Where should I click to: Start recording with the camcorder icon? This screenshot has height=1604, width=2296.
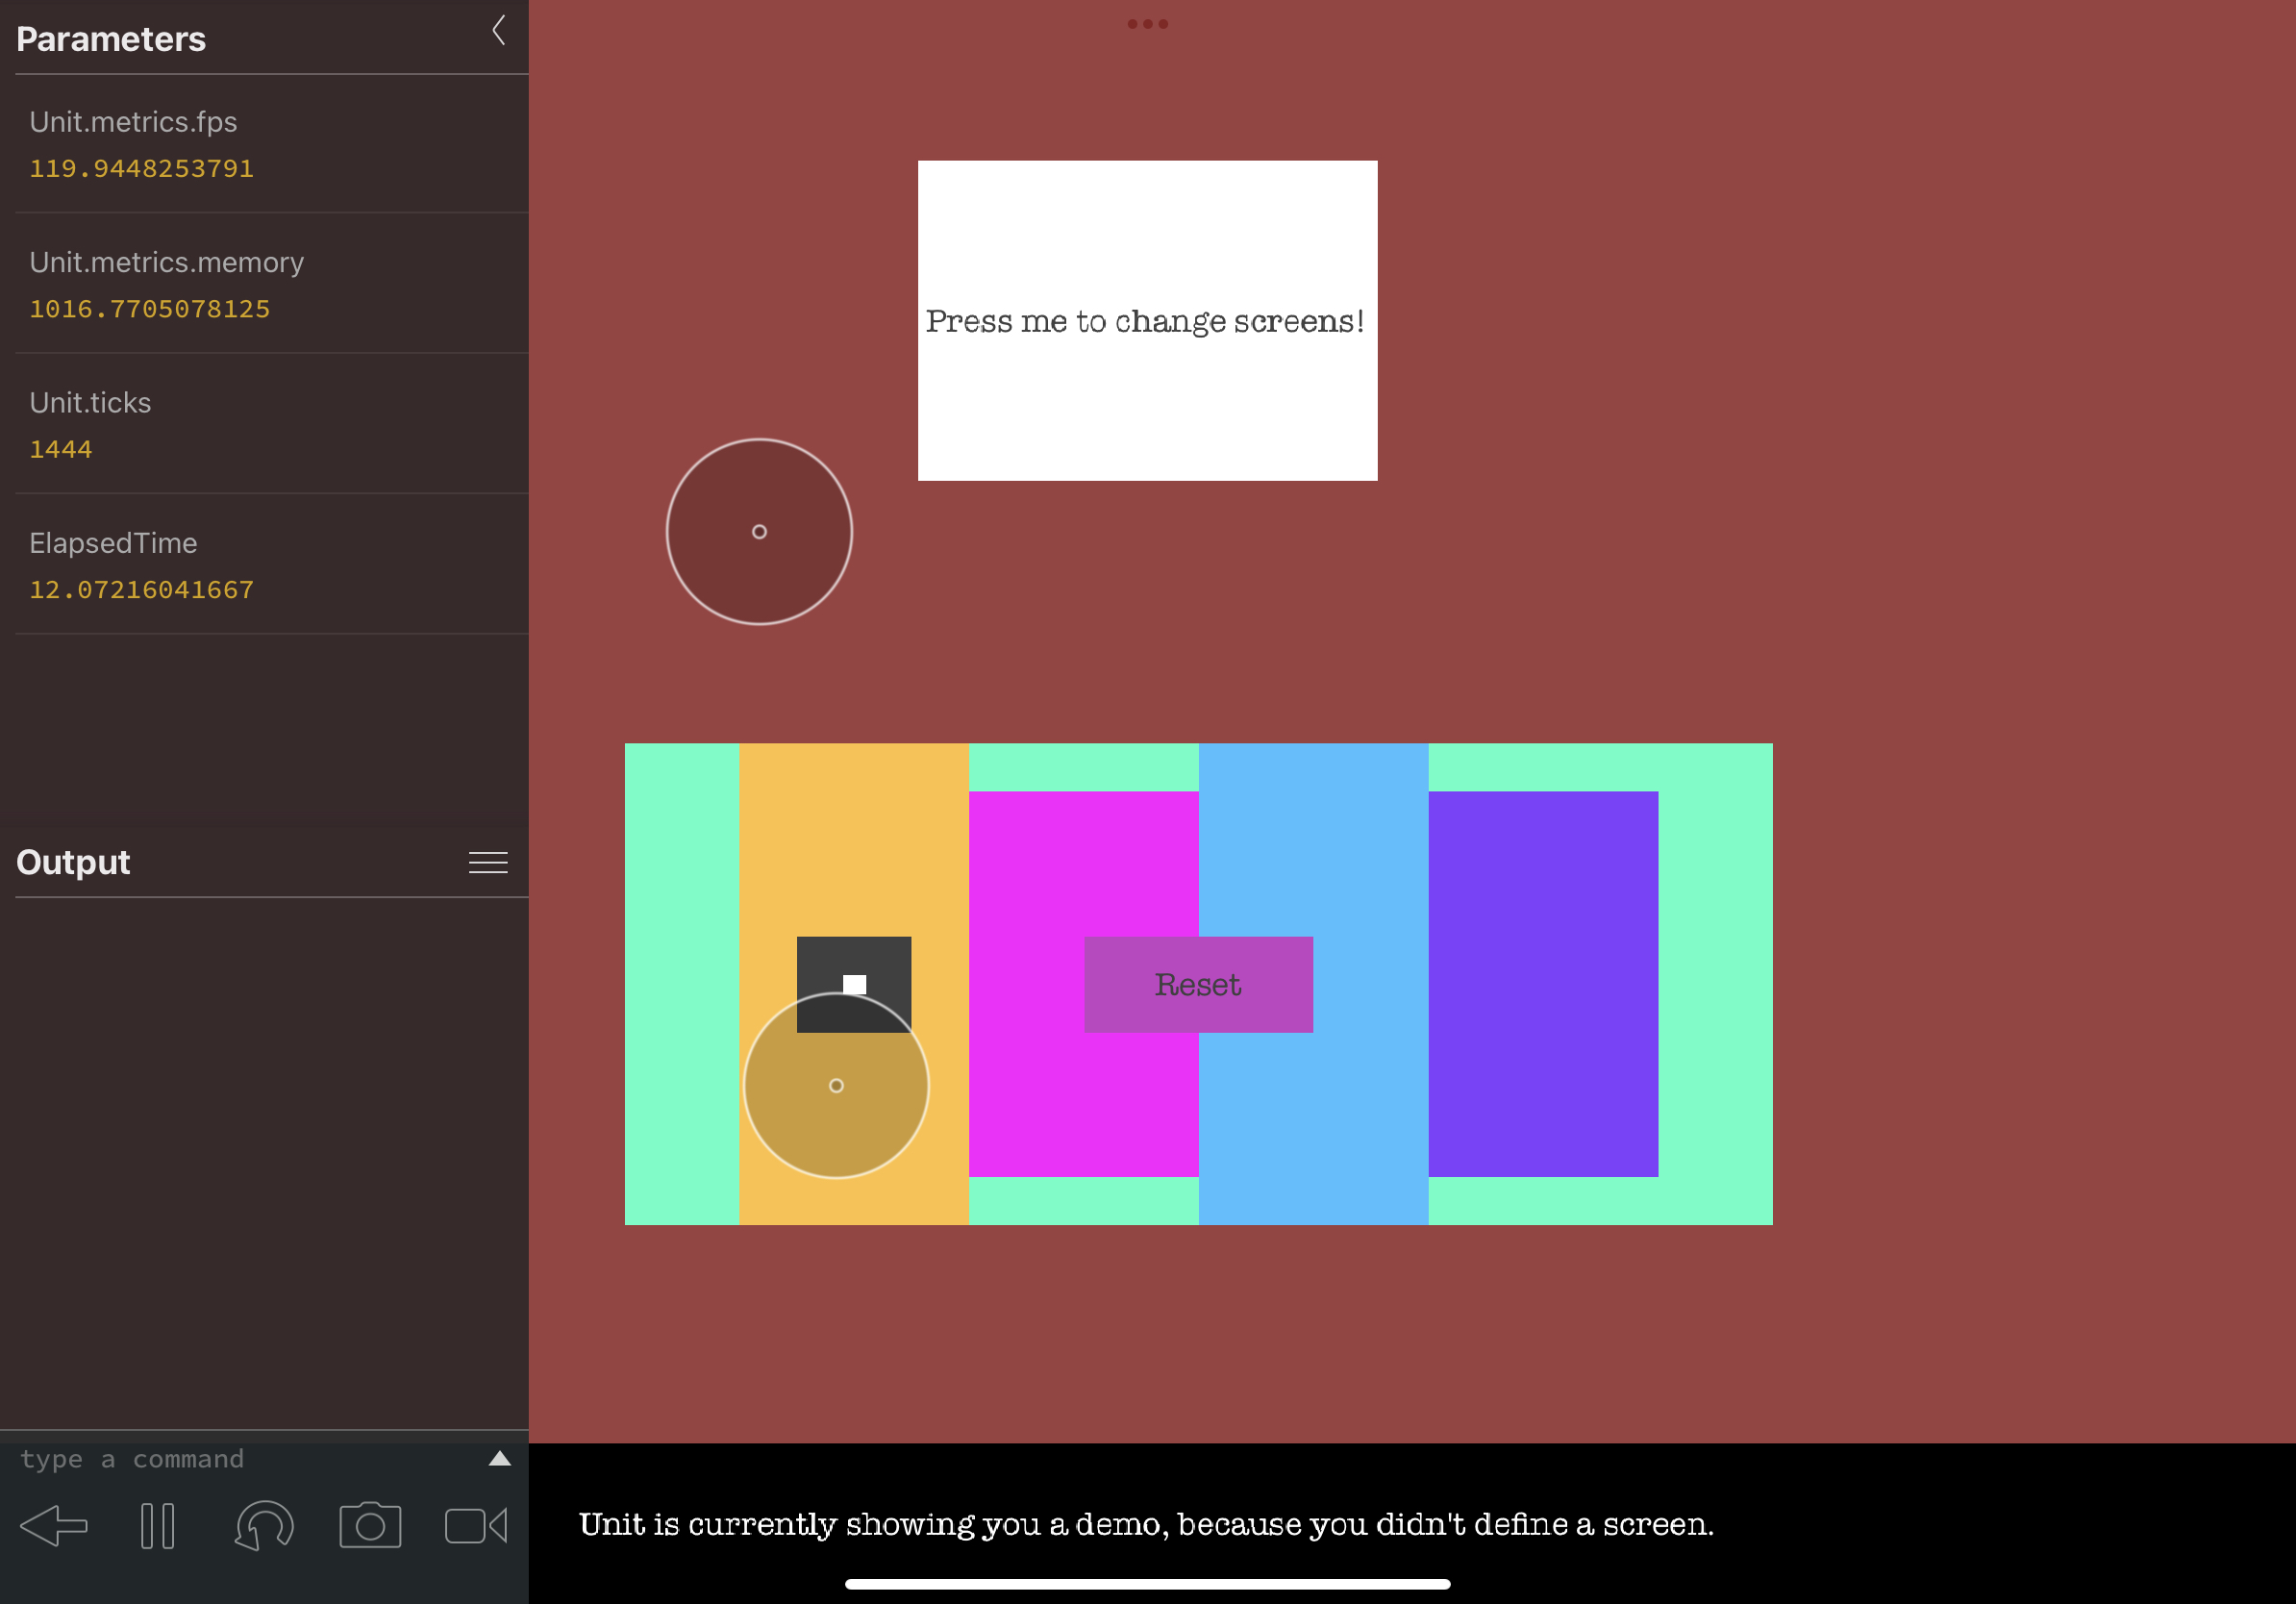(475, 1525)
